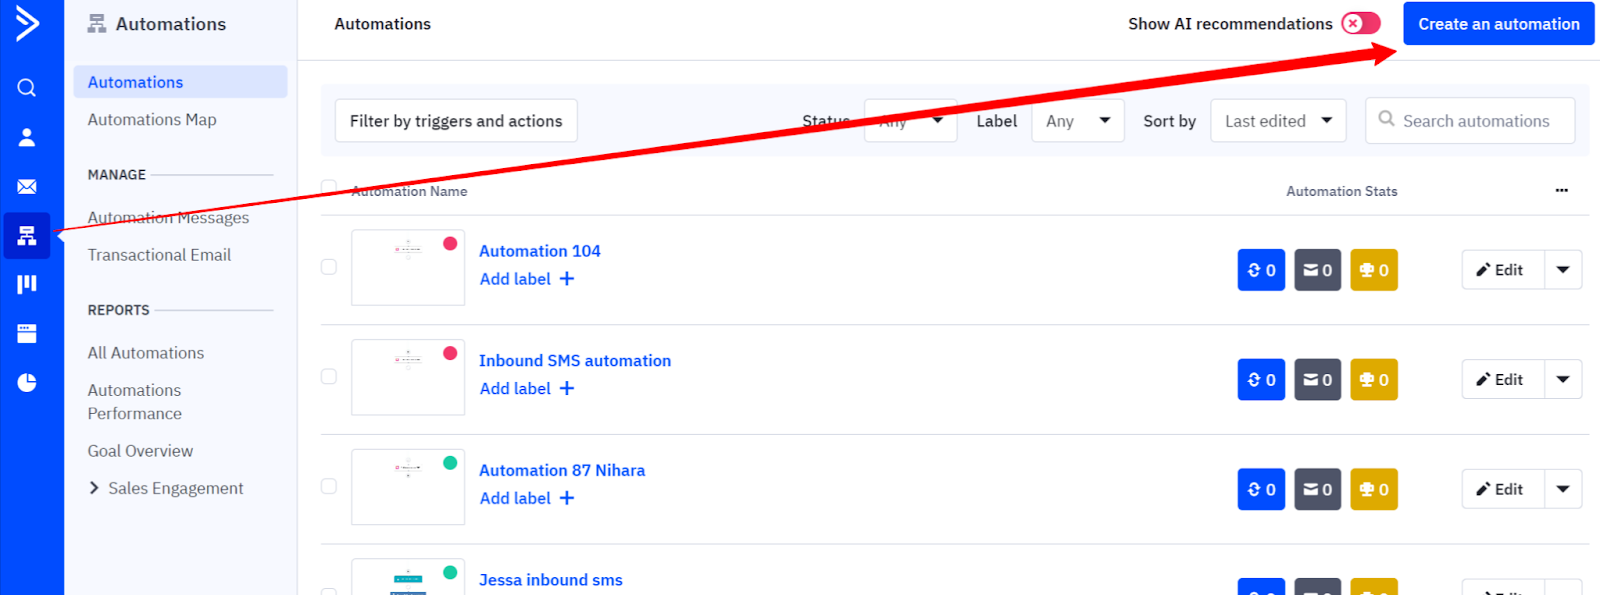Open Automation Messages menu item
Screen dimensions: 1600x595
(x=168, y=217)
